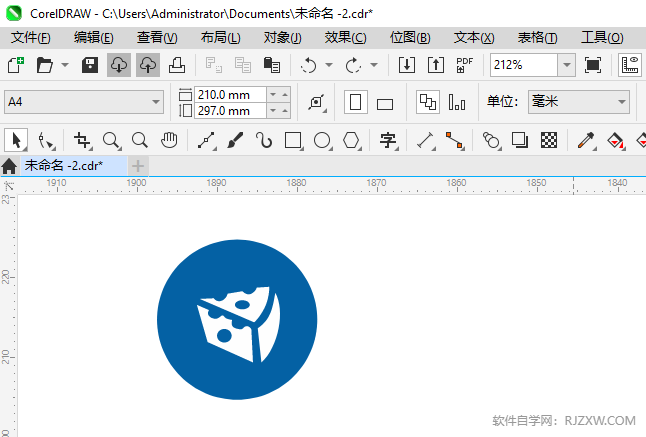Select the Freehand line tool
The height and width of the screenshot is (437, 646).
(206, 140)
